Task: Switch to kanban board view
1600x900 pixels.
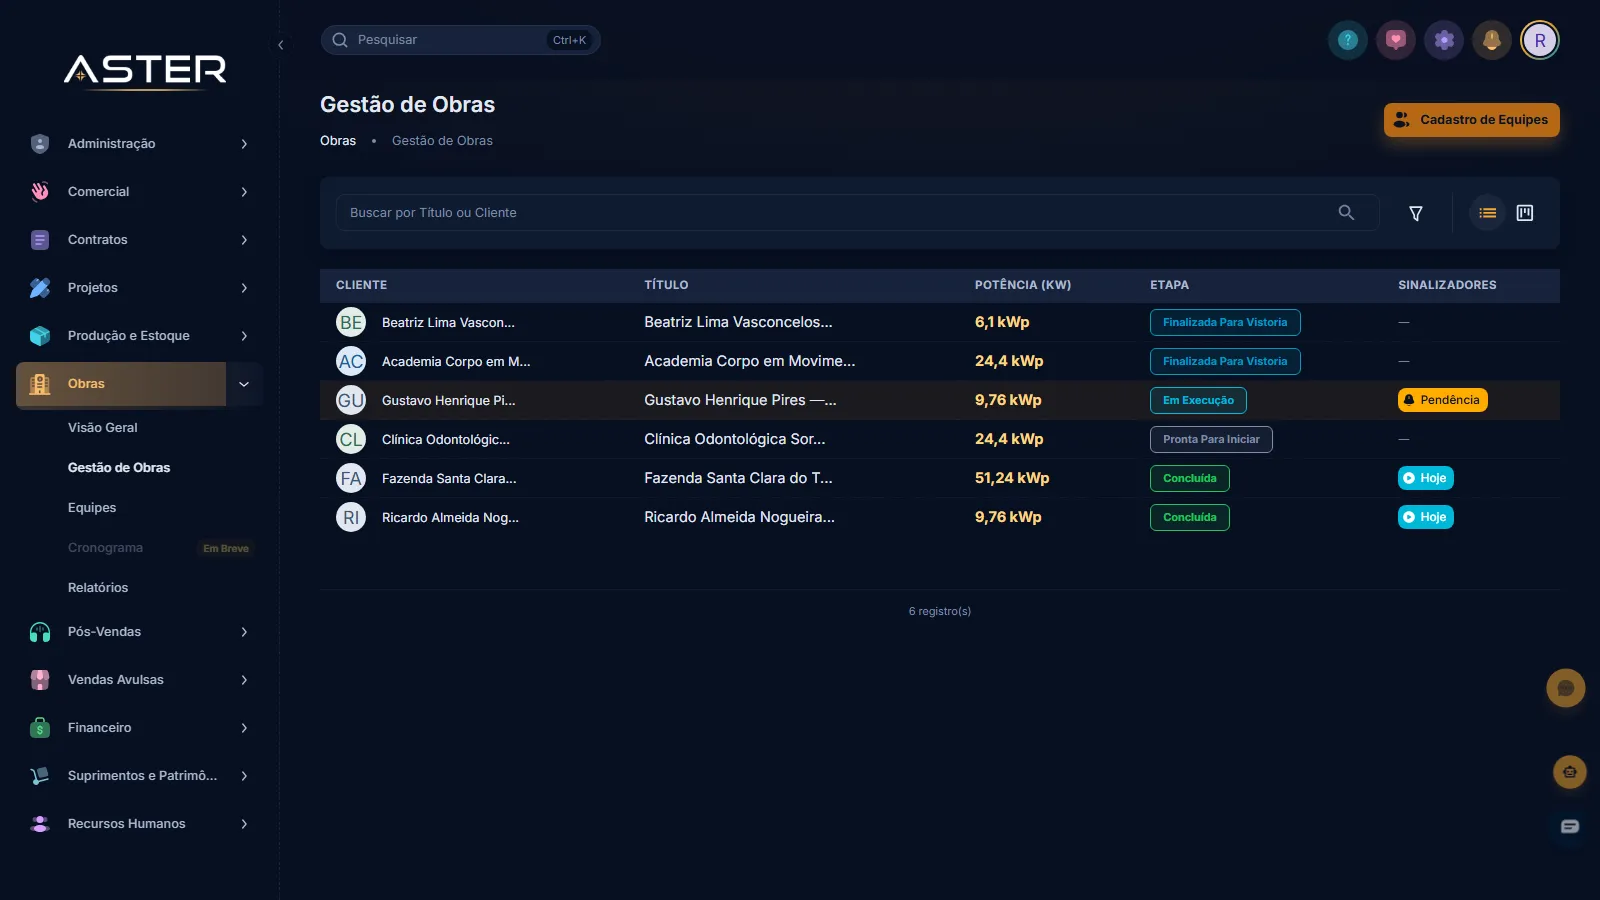Action: pyautogui.click(x=1525, y=213)
